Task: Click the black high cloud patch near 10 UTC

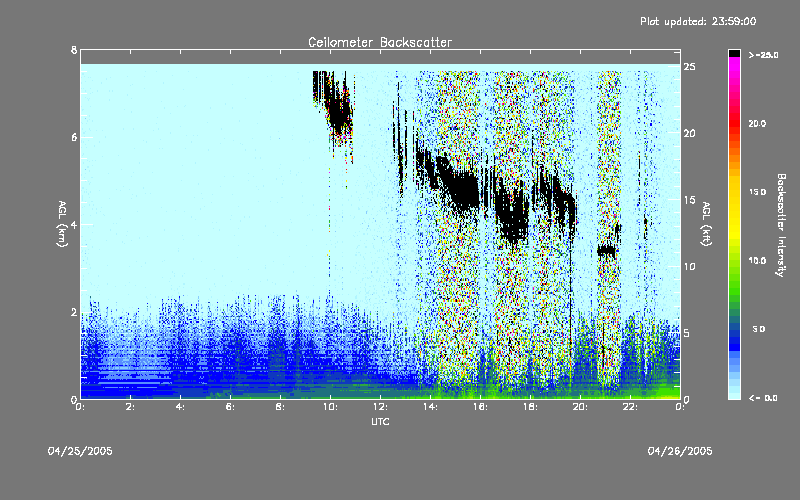Action: click(x=337, y=112)
